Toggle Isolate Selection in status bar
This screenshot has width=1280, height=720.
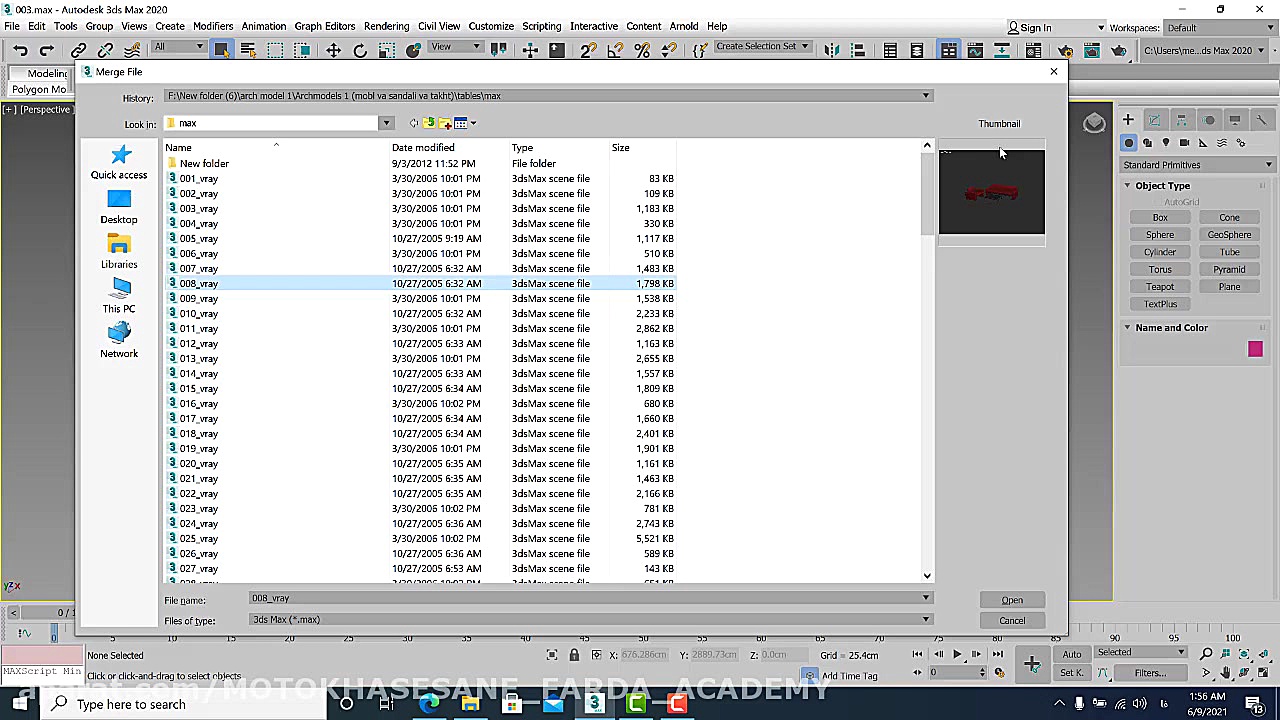click(x=551, y=655)
